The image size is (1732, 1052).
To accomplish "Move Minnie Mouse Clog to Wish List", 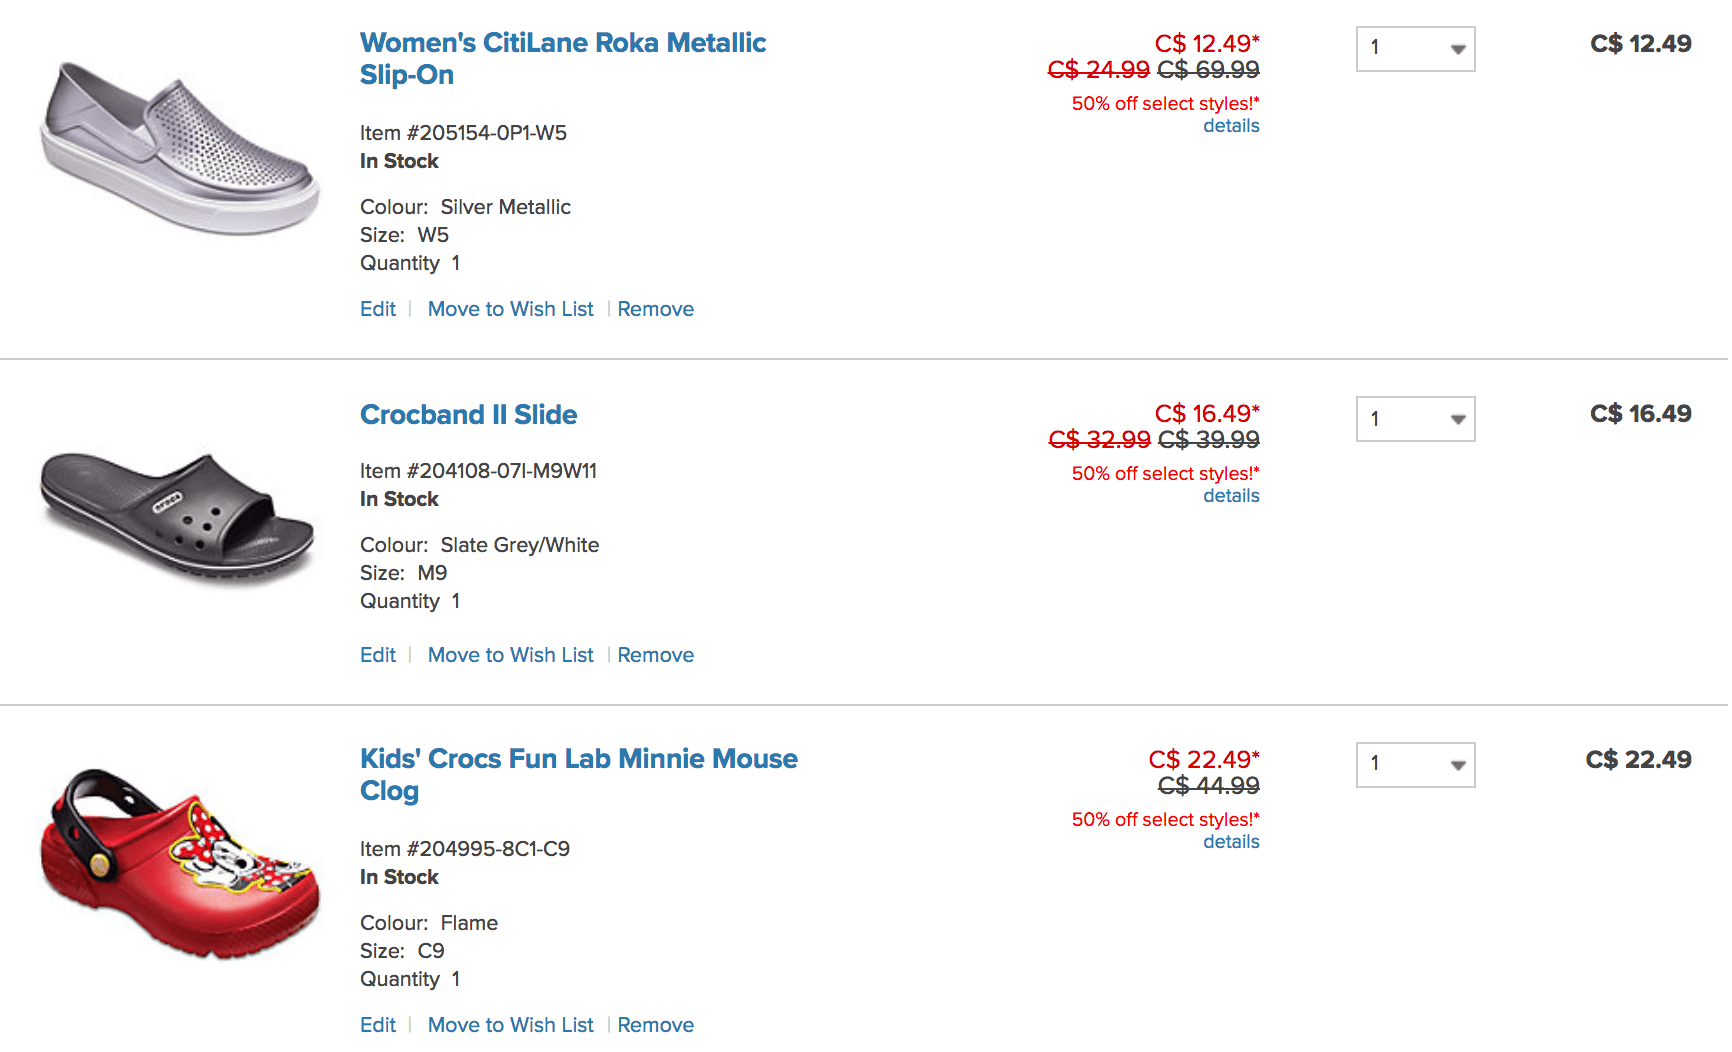I will (x=510, y=1025).
